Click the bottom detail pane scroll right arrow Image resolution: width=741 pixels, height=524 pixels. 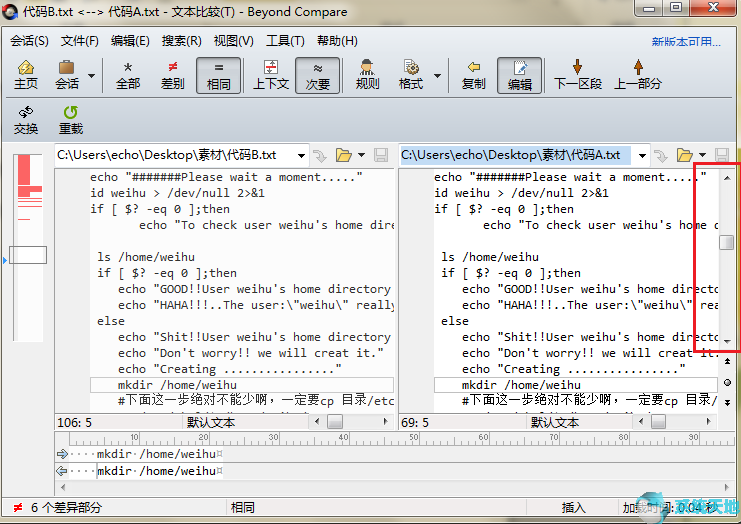727,487
